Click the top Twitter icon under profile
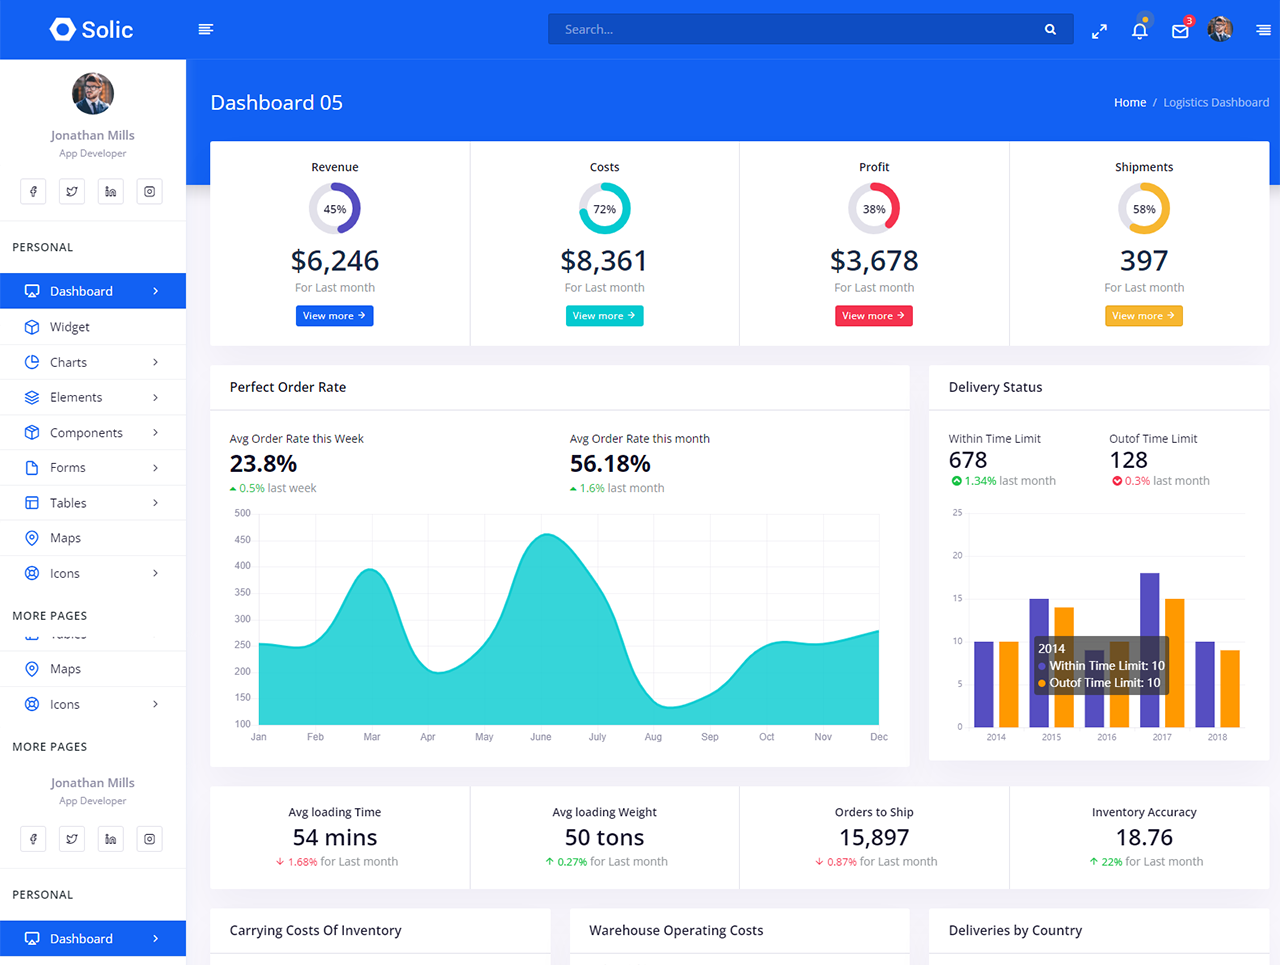The image size is (1280, 965). (x=72, y=192)
